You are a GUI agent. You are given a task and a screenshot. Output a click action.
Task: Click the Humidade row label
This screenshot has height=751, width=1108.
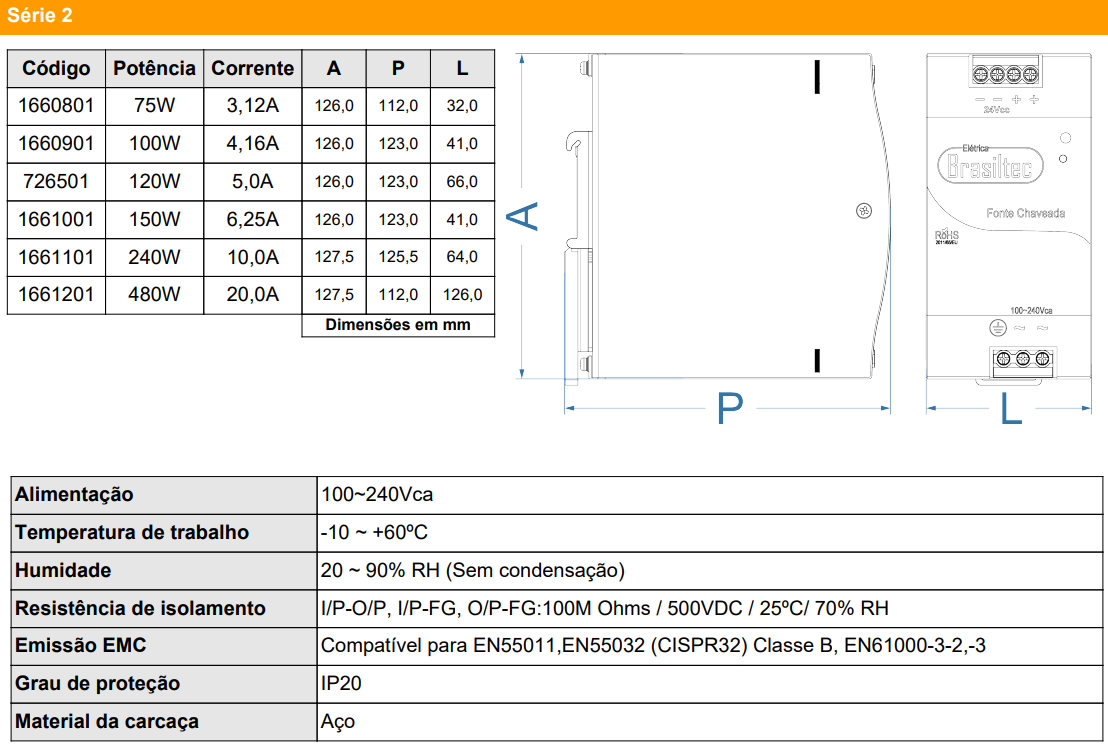63,571
